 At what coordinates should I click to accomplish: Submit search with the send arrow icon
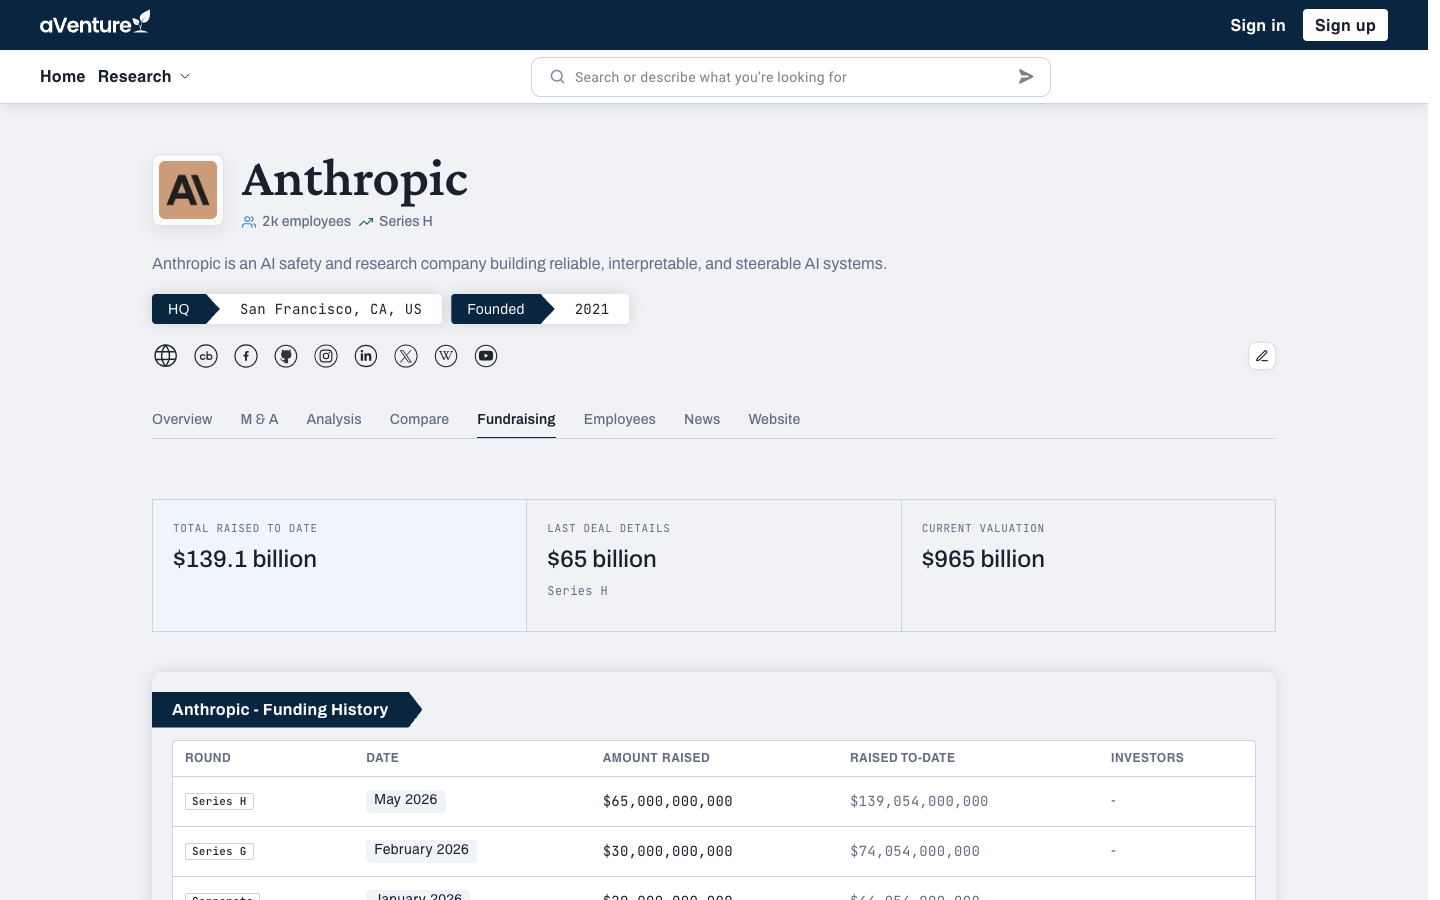[1026, 77]
